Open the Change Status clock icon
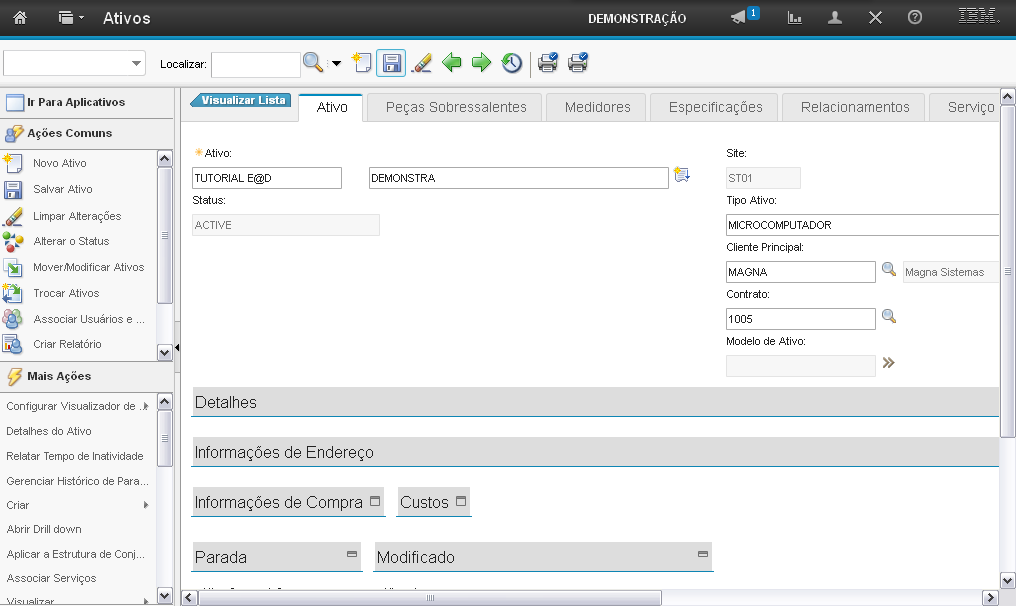This screenshot has width=1016, height=607. pos(511,63)
